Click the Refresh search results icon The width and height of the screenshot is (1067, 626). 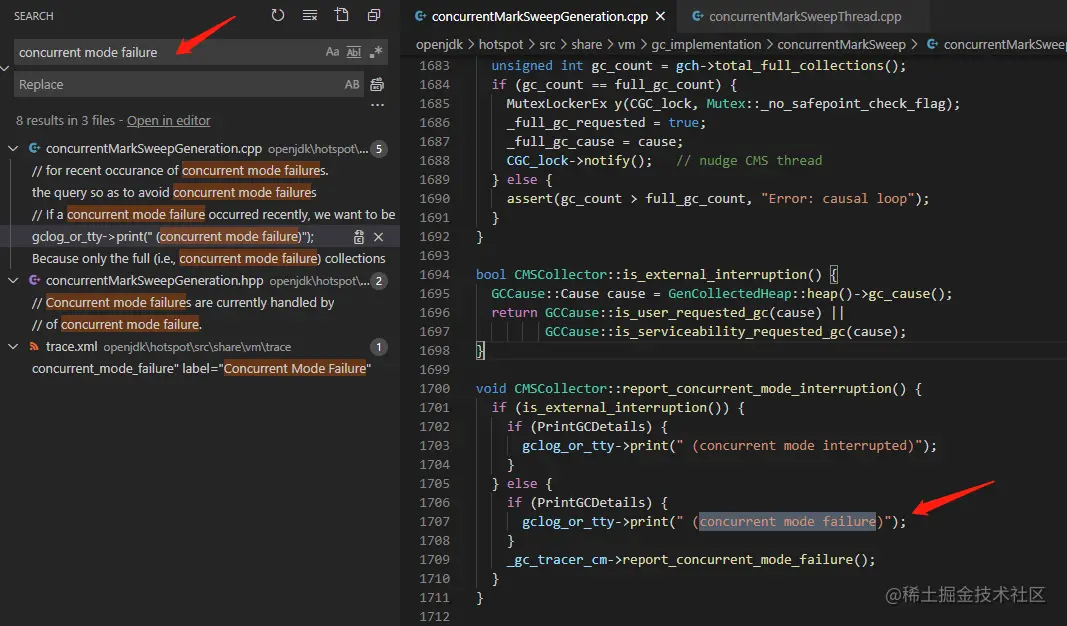[278, 16]
